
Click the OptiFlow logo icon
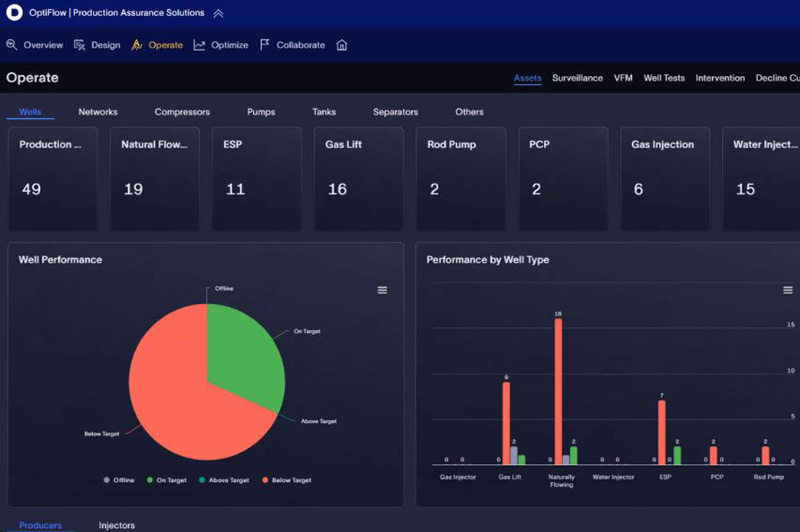[x=14, y=12]
